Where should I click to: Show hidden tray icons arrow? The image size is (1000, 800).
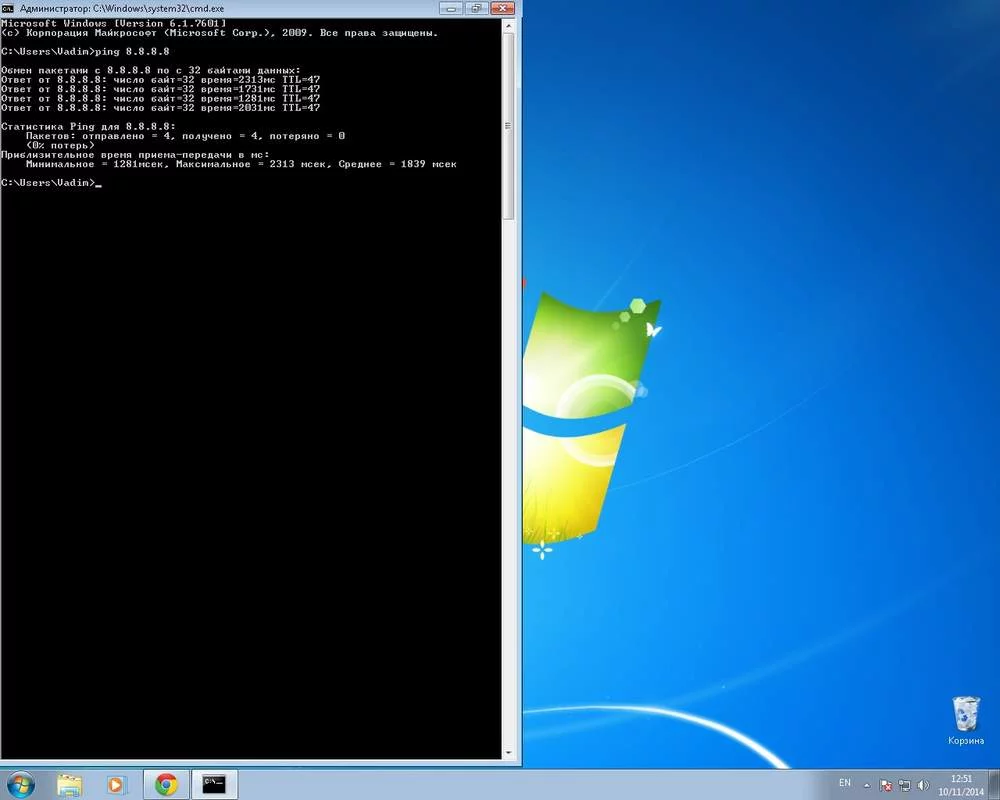[868, 785]
